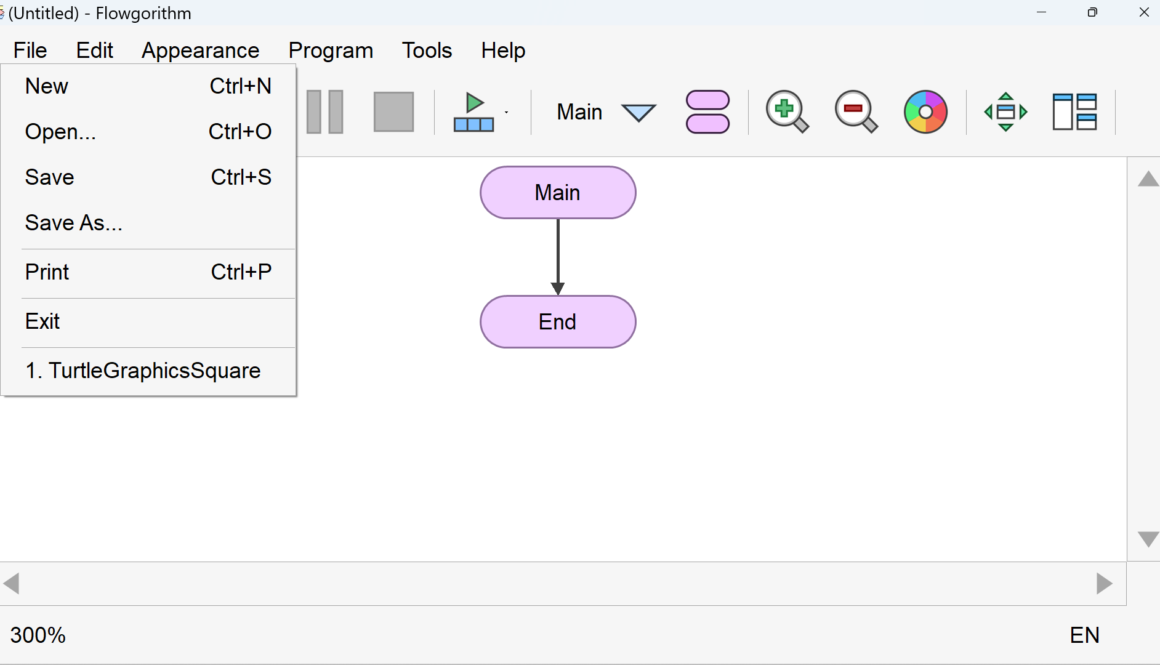The image size is (1160, 665).
Task: Open the chart color scheme color wheel icon
Action: (x=925, y=112)
